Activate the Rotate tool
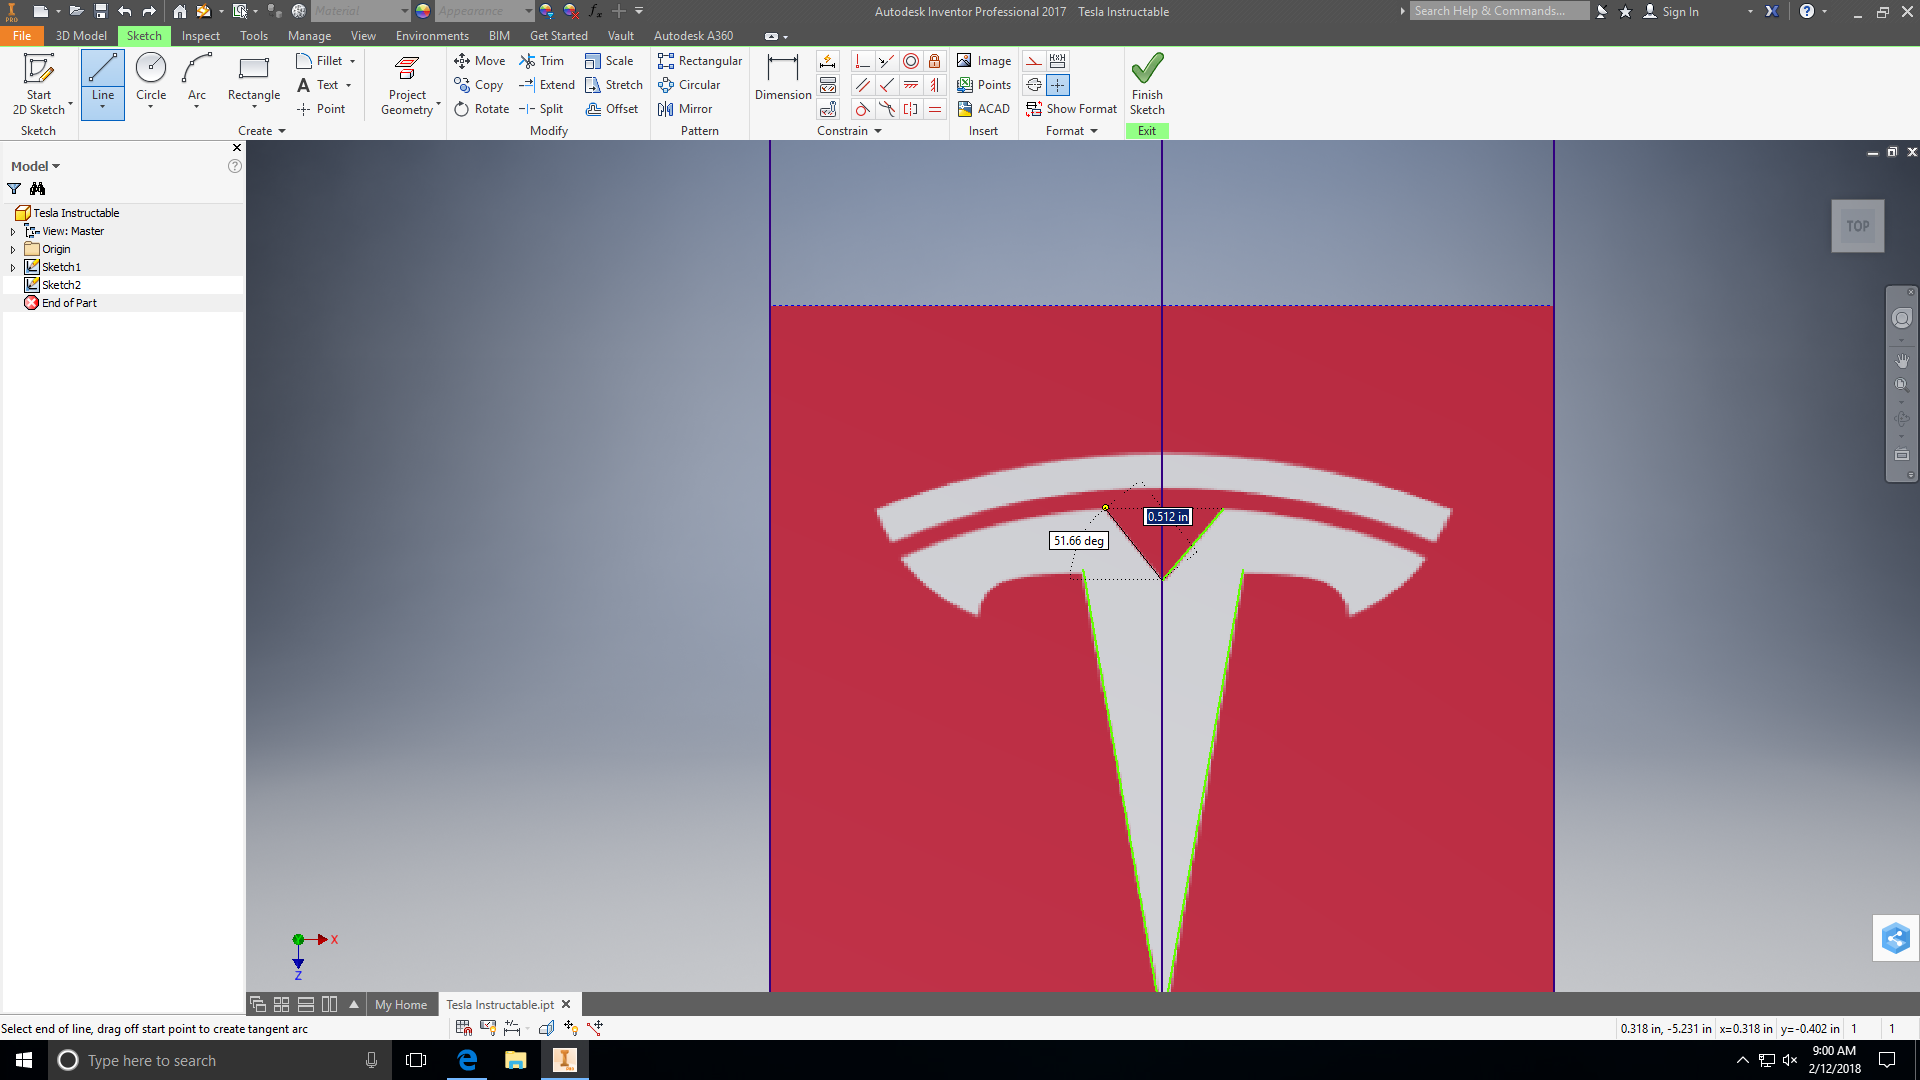 coord(481,109)
